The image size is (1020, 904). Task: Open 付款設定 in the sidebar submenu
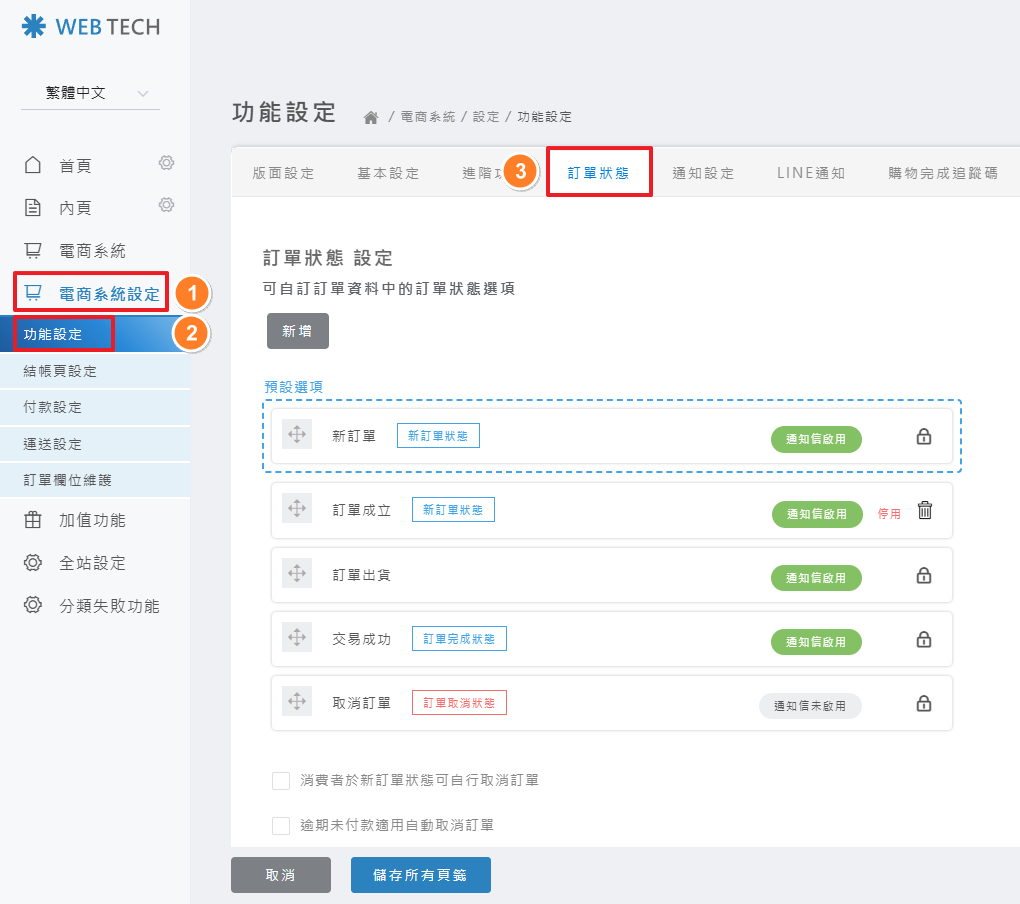coord(54,408)
